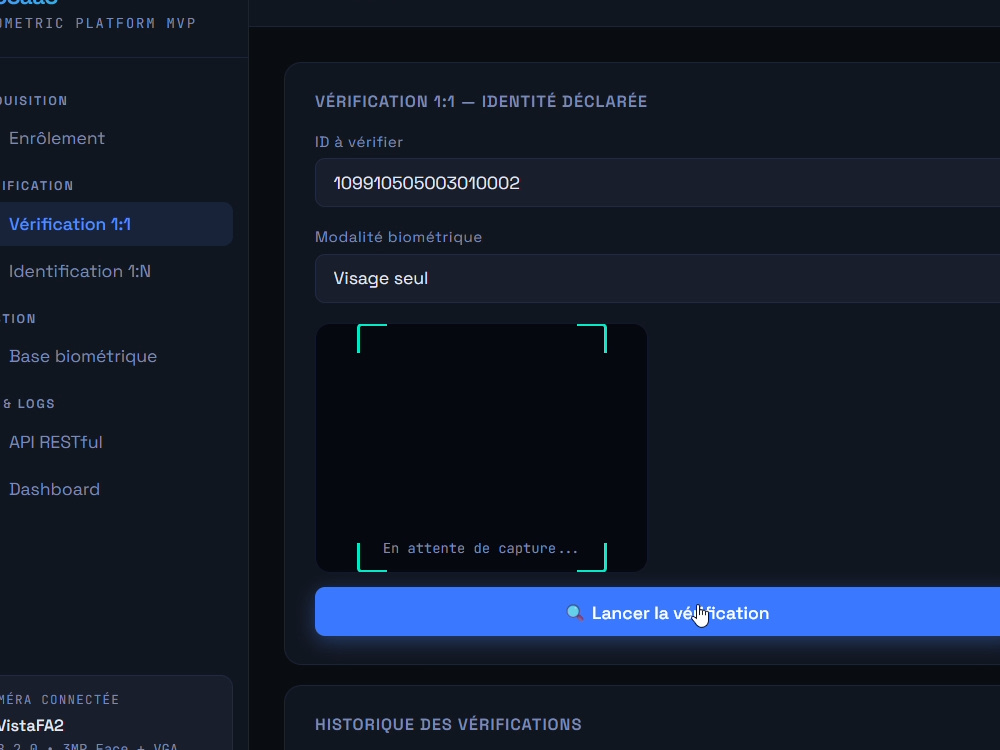Click the 'En attente de capture...' text
The image size is (1000, 750).
(x=480, y=548)
